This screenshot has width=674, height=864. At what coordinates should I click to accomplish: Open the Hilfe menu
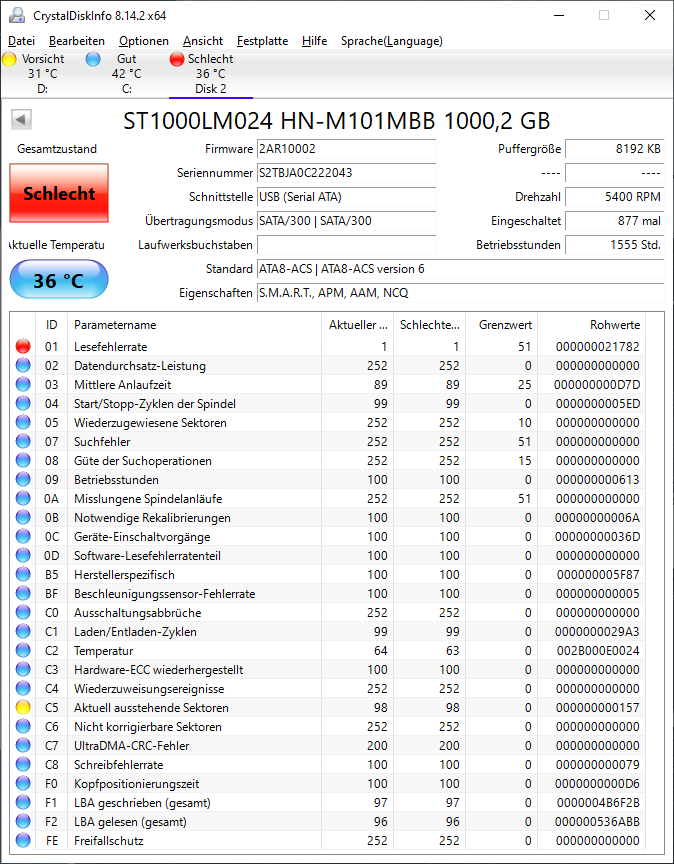pos(314,41)
